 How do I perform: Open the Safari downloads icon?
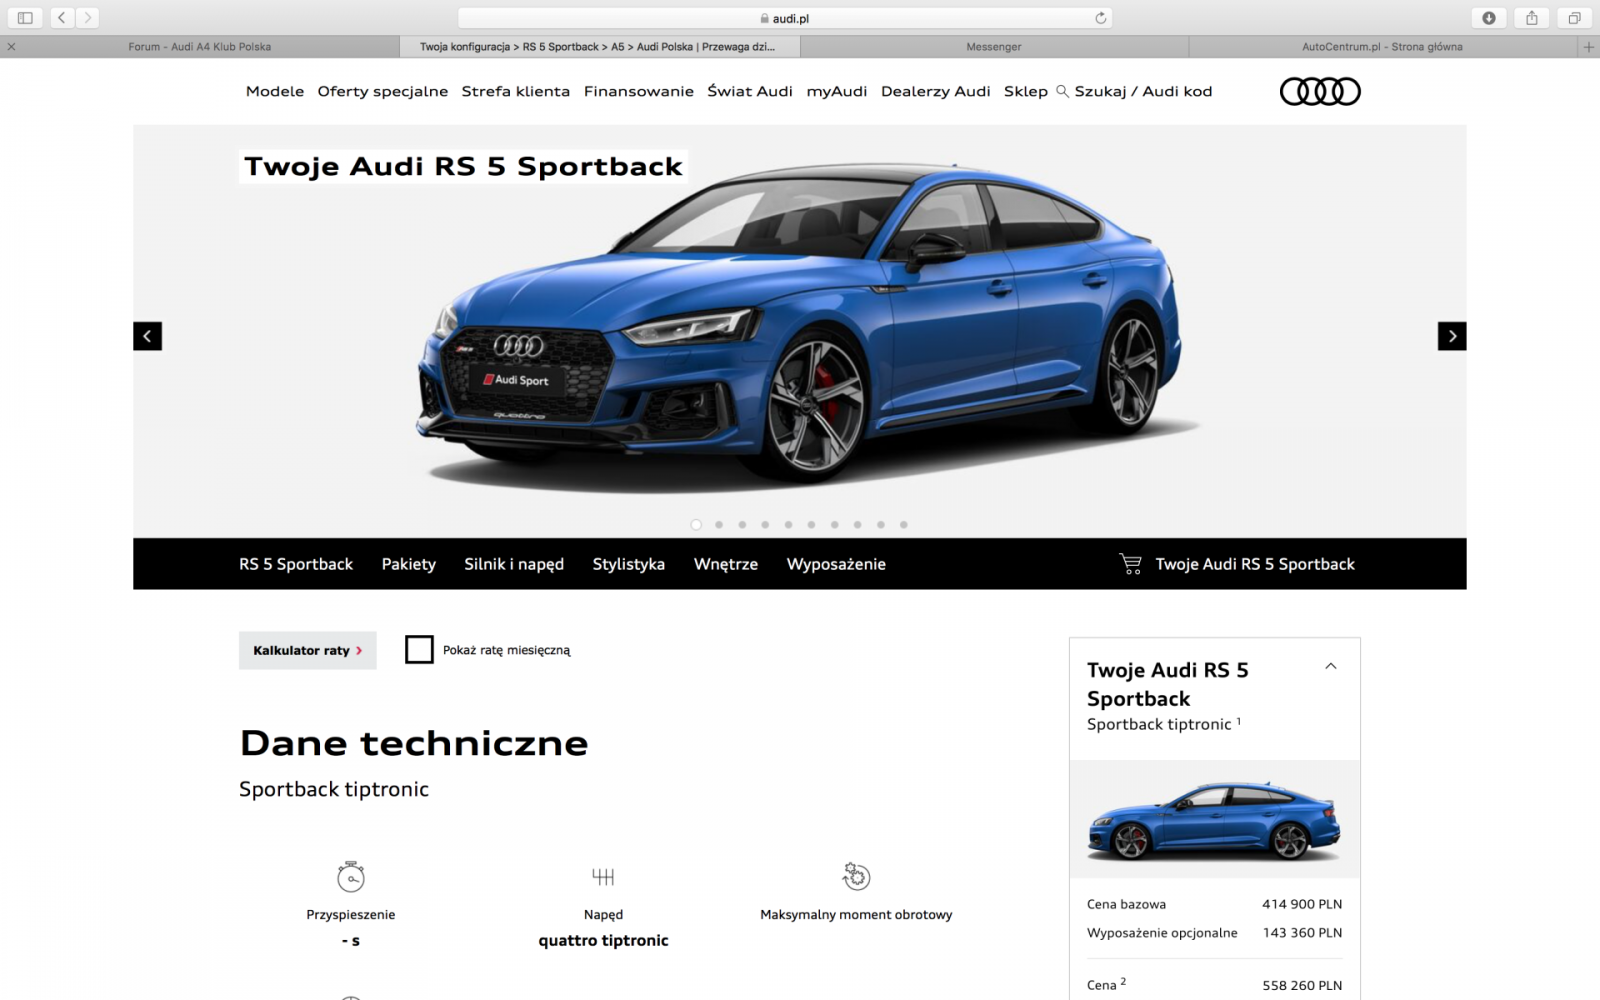(1488, 17)
